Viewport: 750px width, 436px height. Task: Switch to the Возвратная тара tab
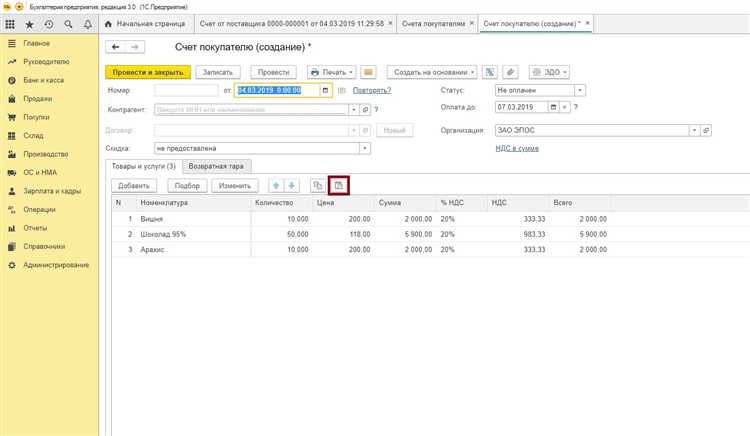218,166
